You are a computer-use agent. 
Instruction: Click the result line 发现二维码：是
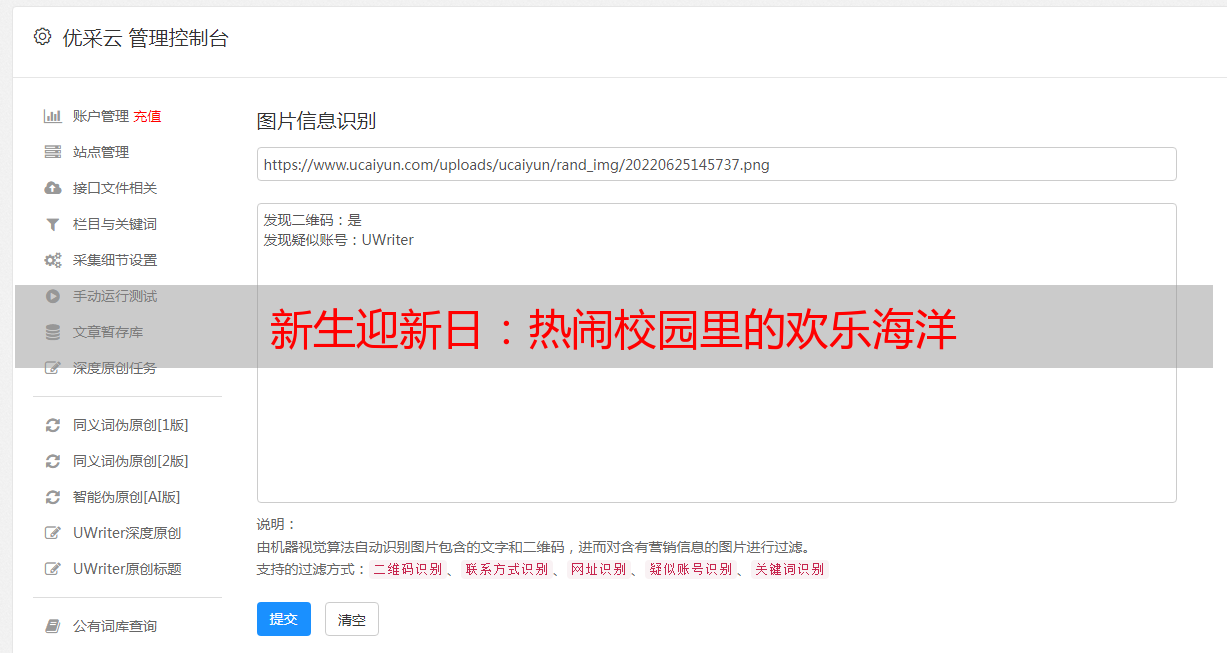(x=313, y=219)
